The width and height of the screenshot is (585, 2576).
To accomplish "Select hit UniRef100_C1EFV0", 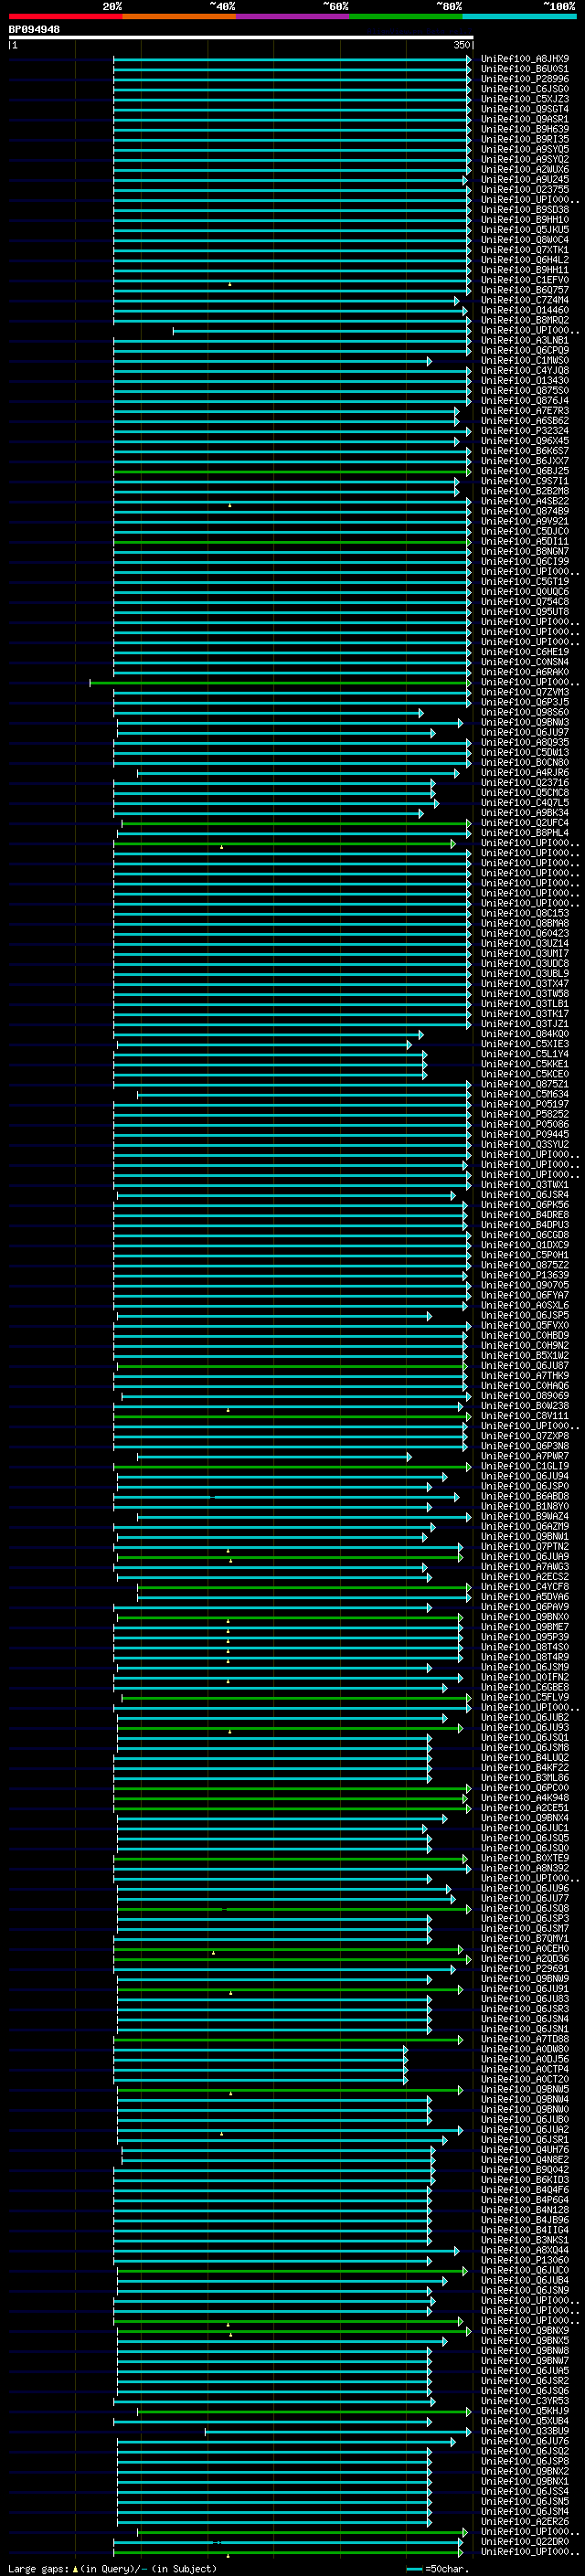I will coord(525,280).
